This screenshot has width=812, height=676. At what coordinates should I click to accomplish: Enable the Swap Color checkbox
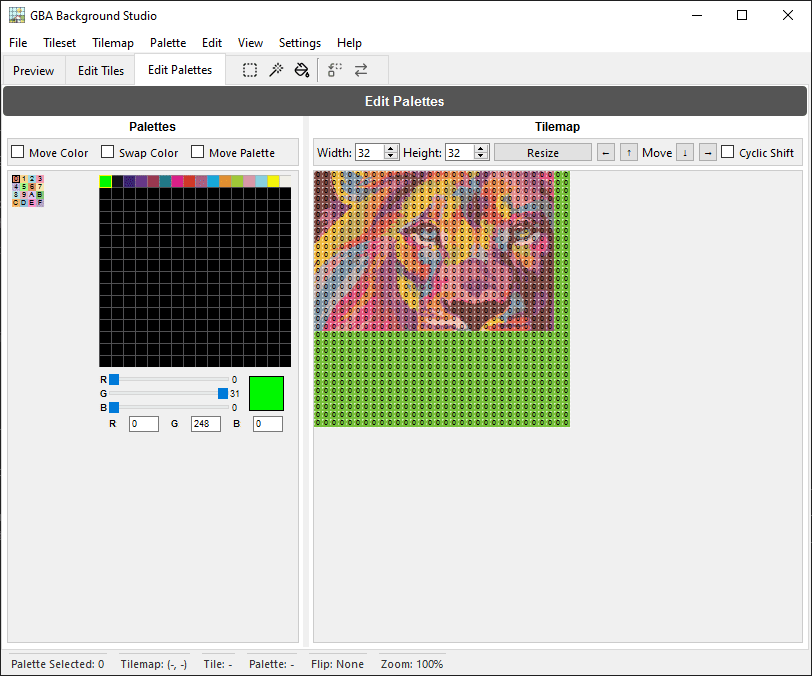pyautogui.click(x=108, y=152)
